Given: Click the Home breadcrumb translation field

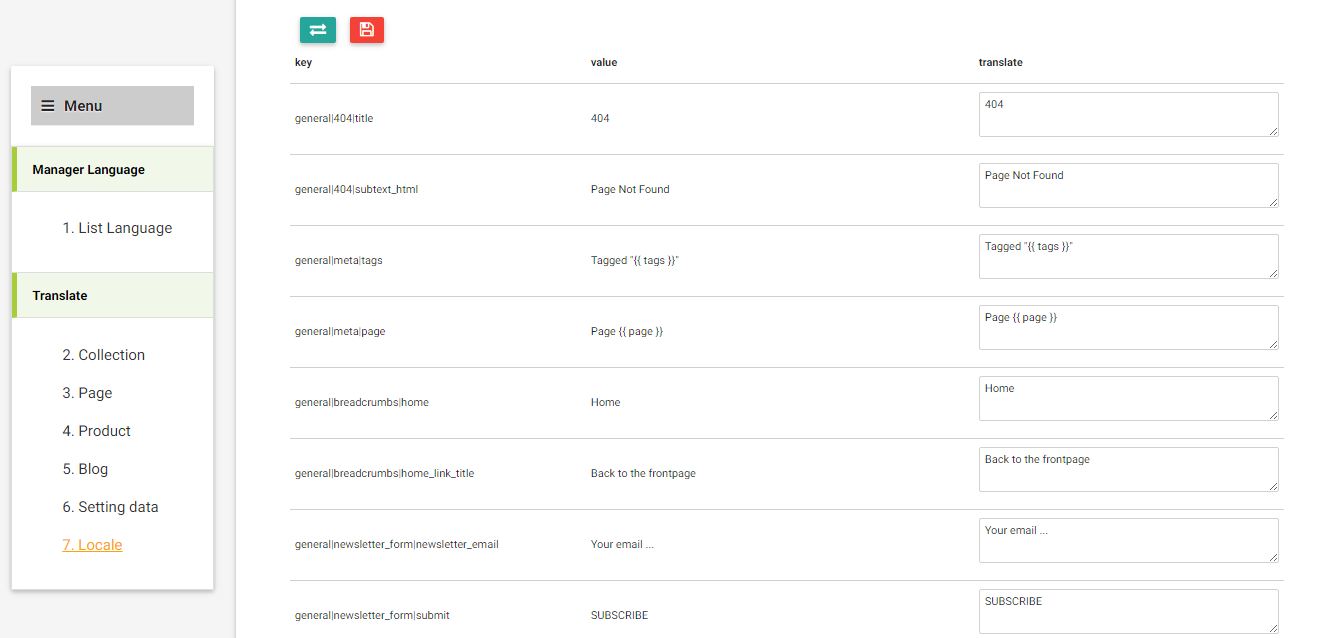Looking at the screenshot, I should click(1128, 398).
